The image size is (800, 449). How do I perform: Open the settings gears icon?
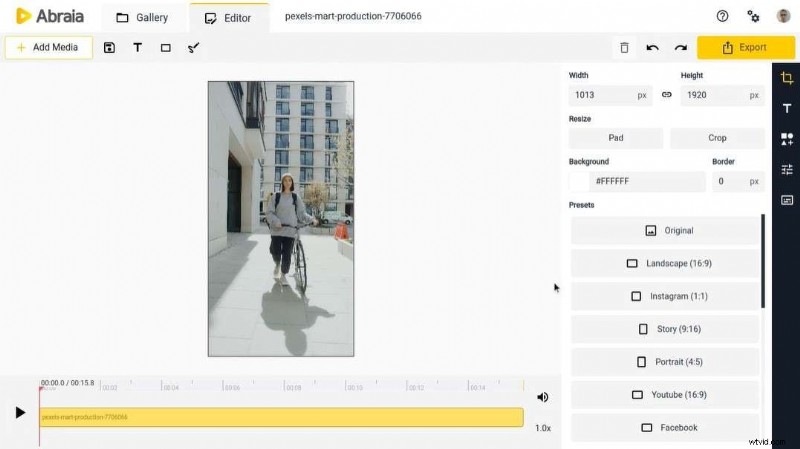click(x=753, y=16)
